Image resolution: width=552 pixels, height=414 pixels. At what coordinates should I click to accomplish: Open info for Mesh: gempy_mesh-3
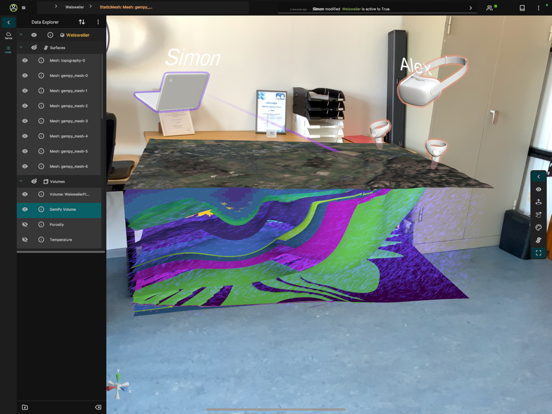pyautogui.click(x=41, y=121)
